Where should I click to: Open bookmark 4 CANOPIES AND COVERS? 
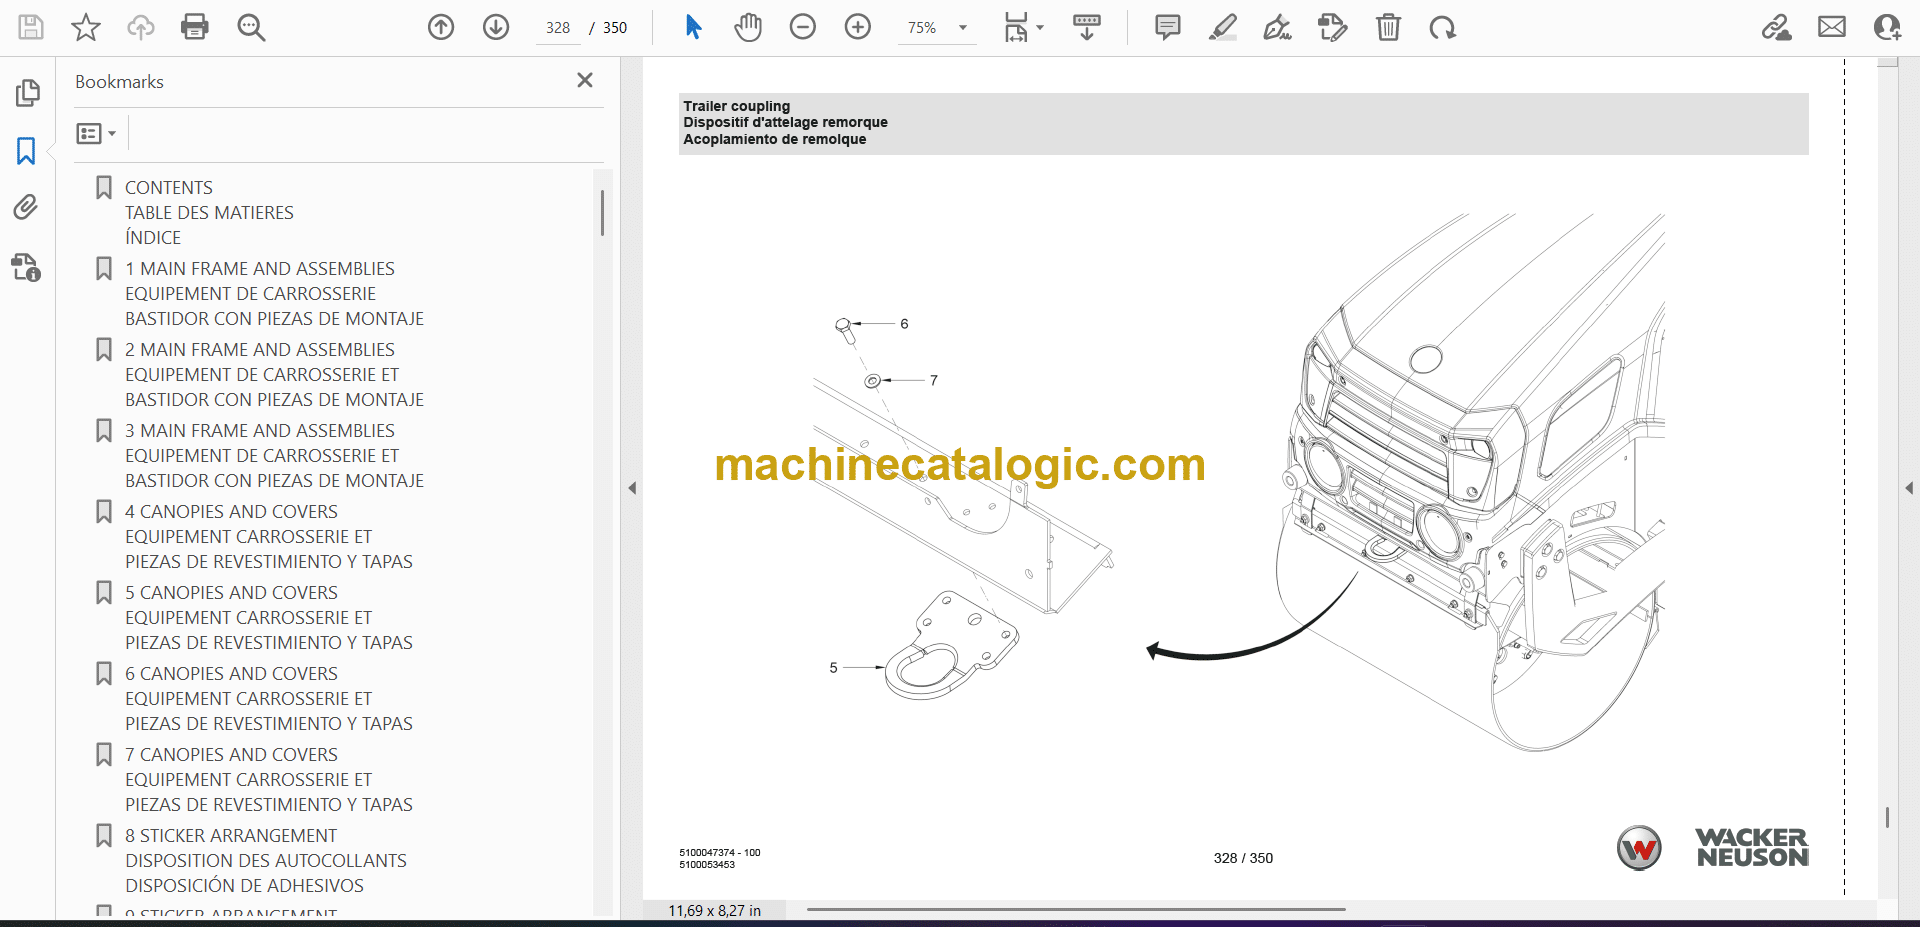coord(231,512)
